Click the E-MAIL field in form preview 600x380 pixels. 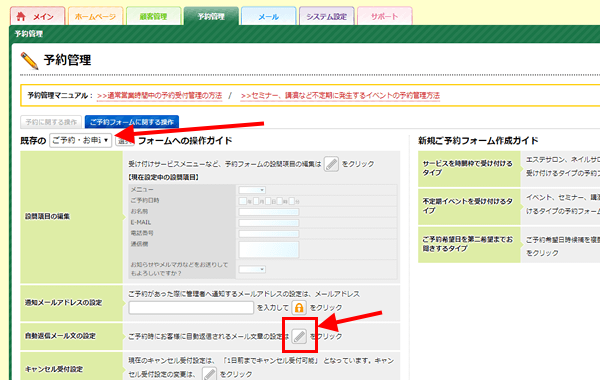click(269, 223)
